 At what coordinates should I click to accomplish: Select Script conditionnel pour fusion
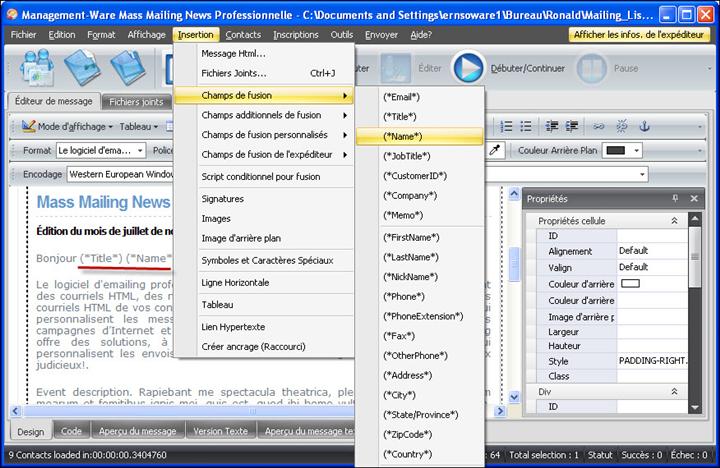tap(264, 177)
